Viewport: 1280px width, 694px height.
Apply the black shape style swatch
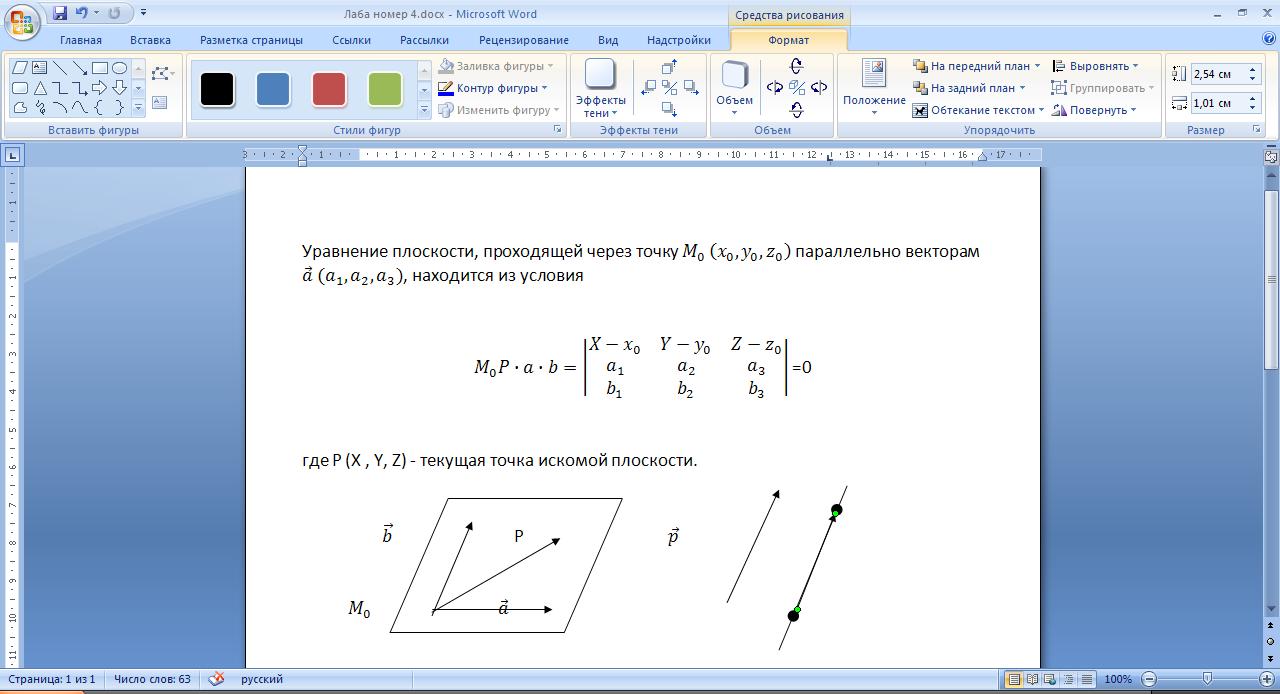pyautogui.click(x=217, y=89)
